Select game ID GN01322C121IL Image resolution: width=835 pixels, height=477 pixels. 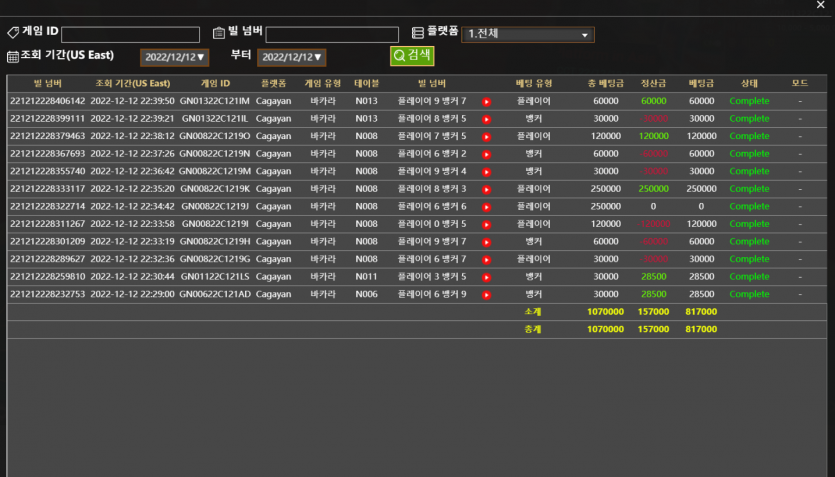coord(215,119)
